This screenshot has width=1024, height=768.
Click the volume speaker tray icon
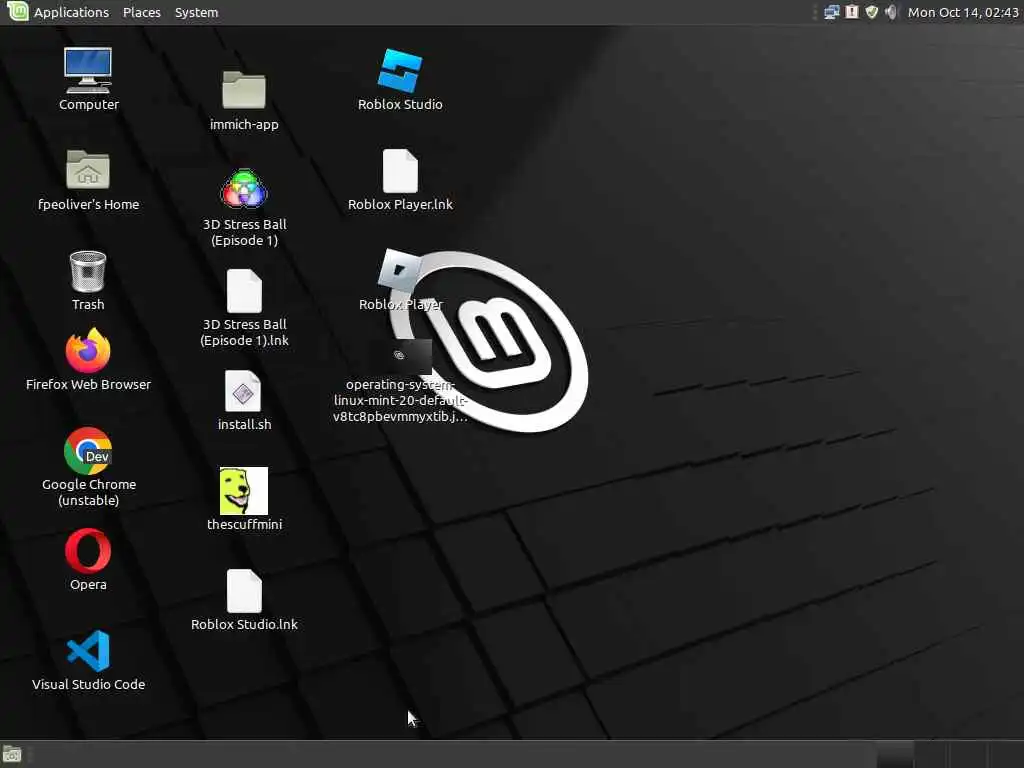click(891, 12)
